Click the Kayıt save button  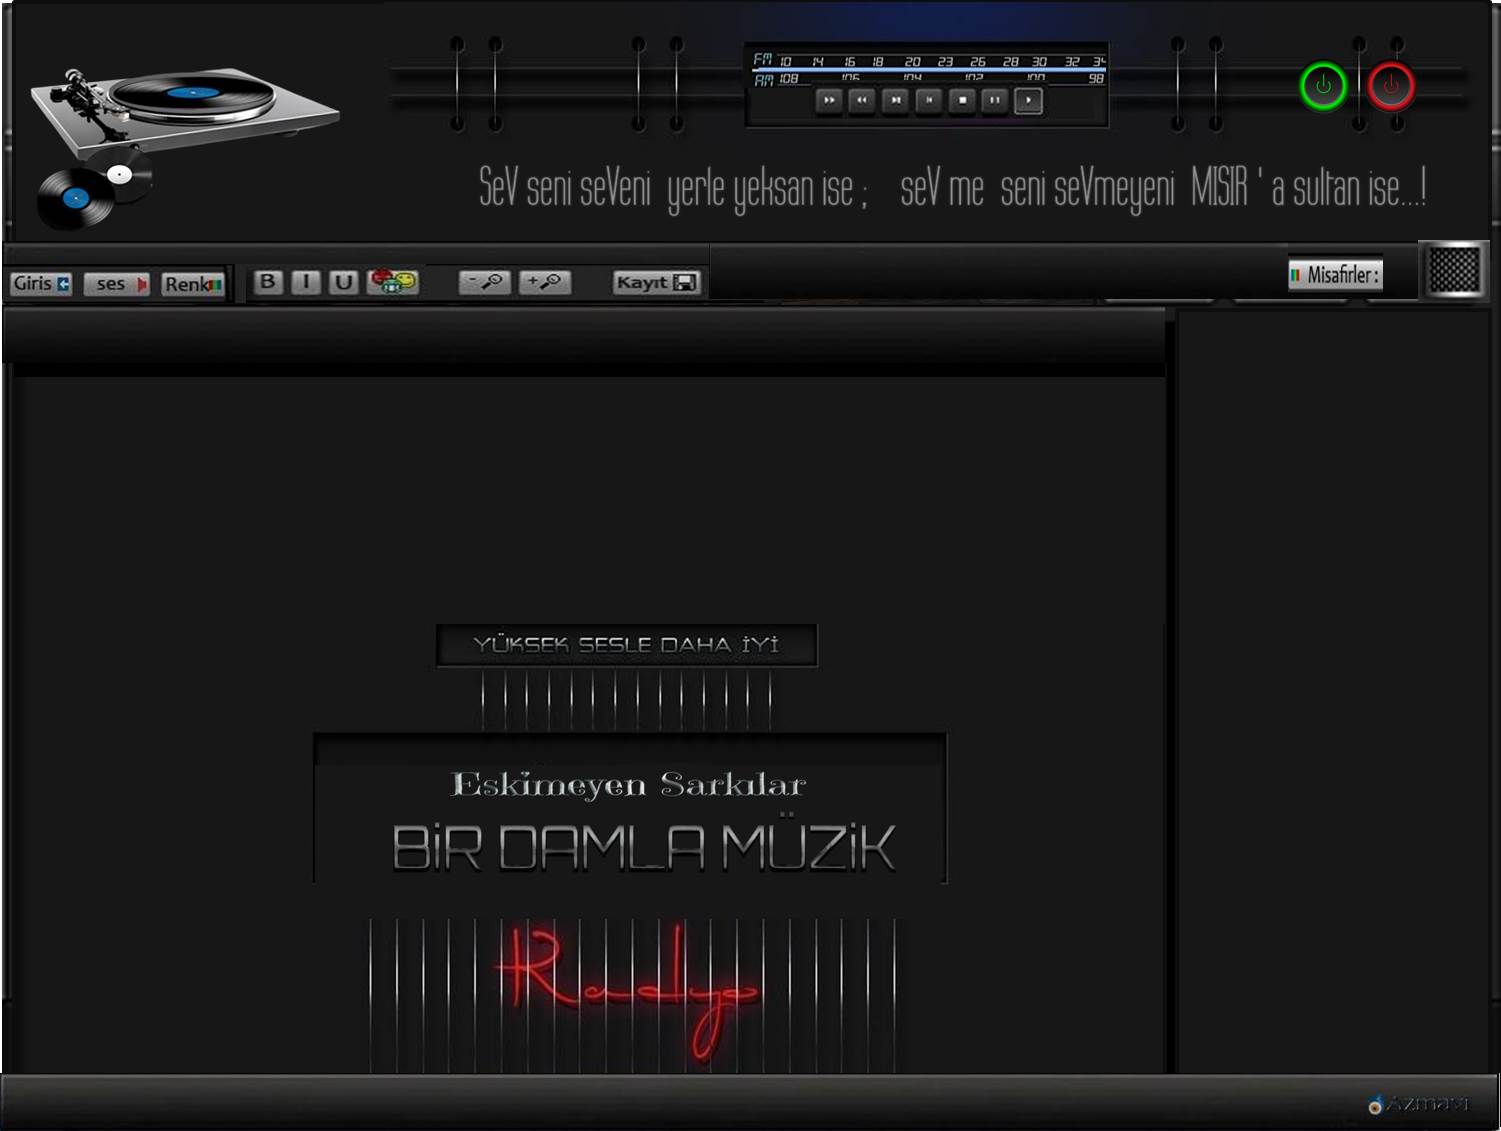coord(656,282)
